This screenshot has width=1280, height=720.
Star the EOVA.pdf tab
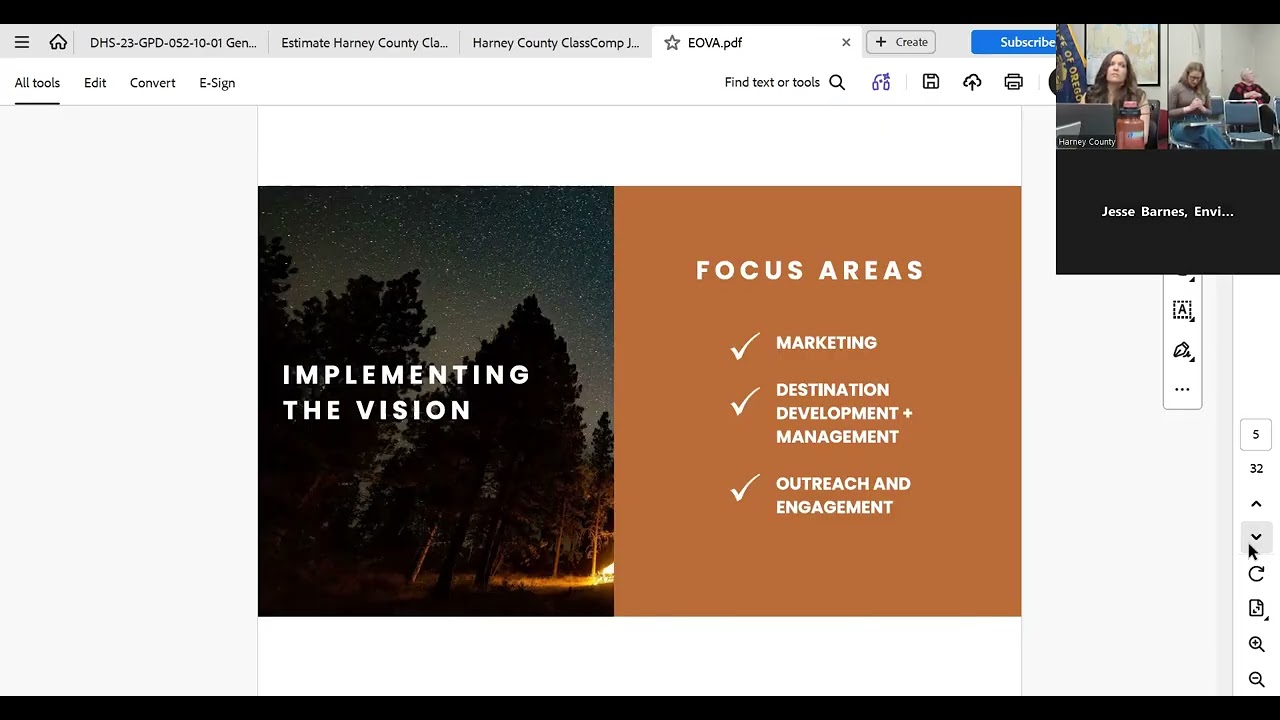(x=672, y=42)
